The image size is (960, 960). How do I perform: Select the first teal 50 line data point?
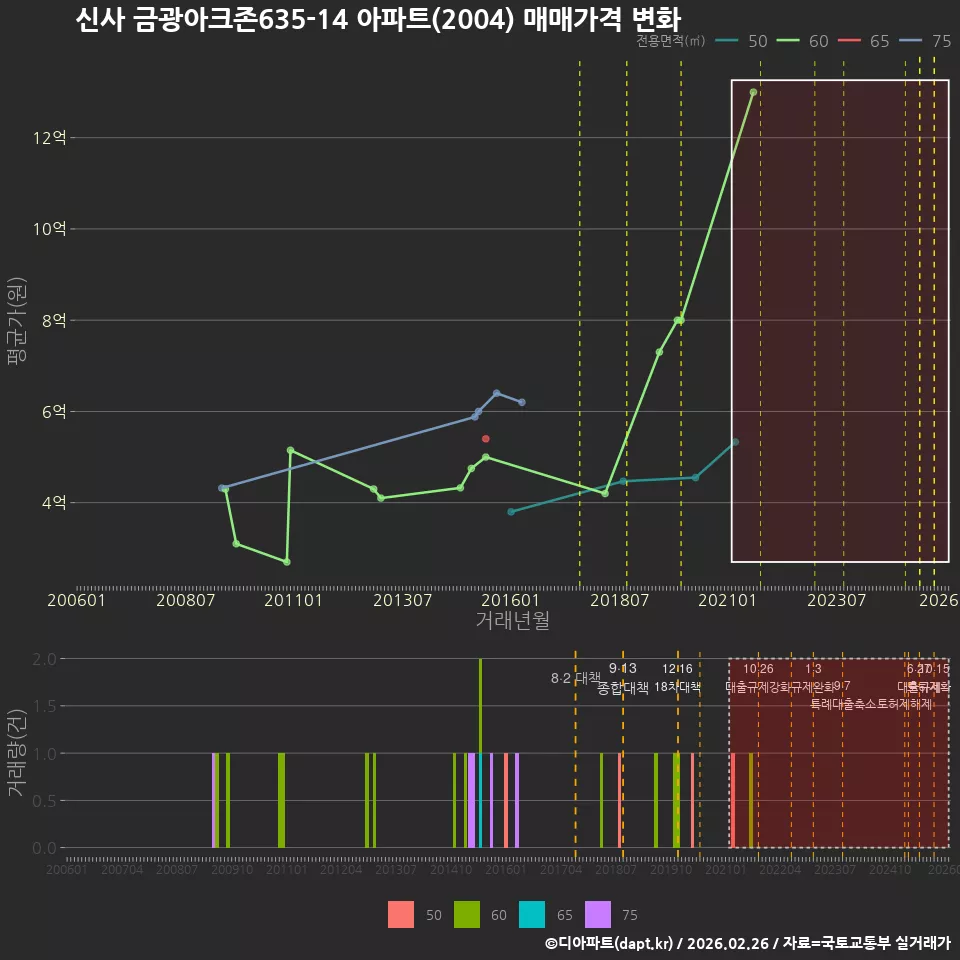coord(511,512)
